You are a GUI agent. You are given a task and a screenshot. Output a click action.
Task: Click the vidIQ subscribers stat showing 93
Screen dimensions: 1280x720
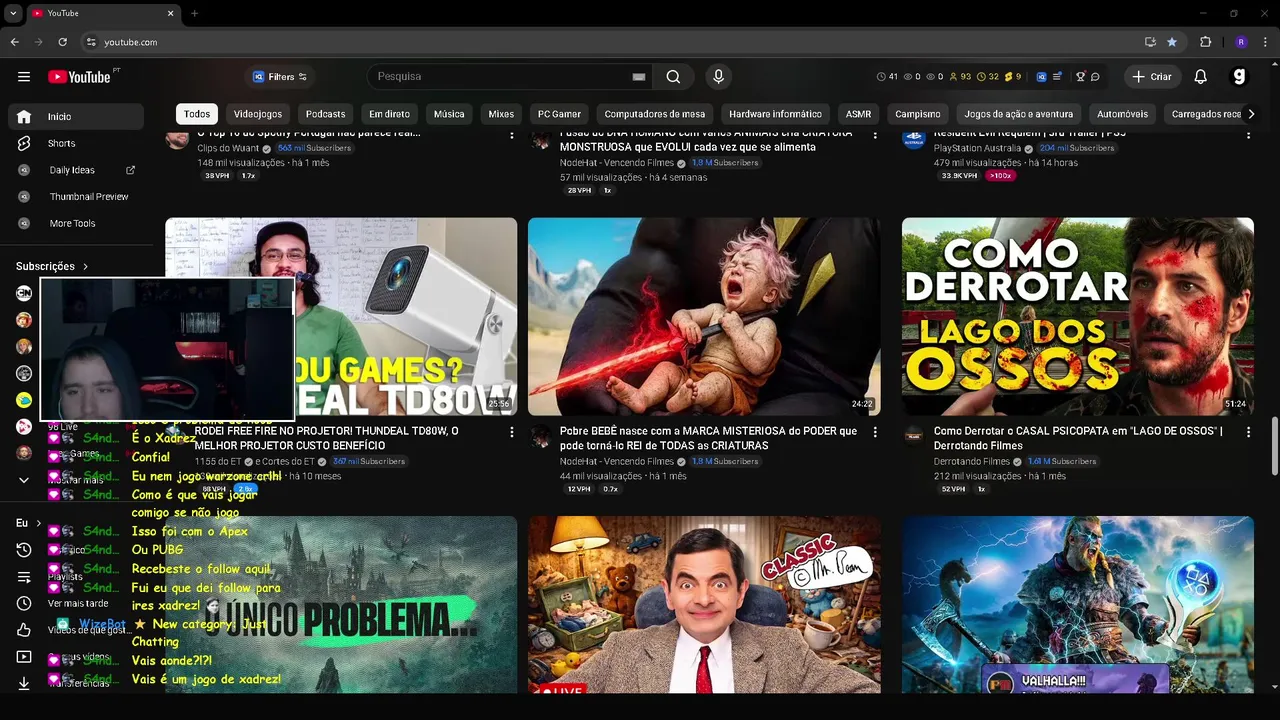960,77
